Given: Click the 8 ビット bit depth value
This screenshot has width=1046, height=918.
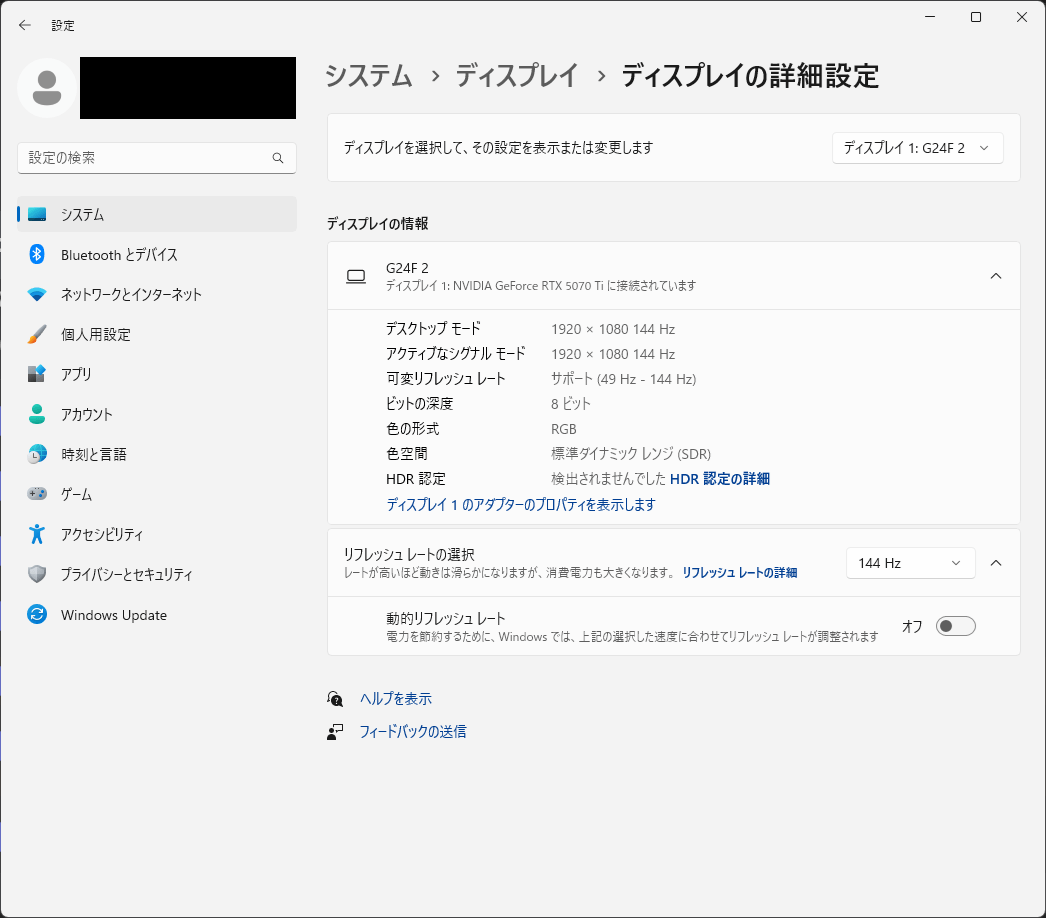Looking at the screenshot, I should pyautogui.click(x=571, y=404).
